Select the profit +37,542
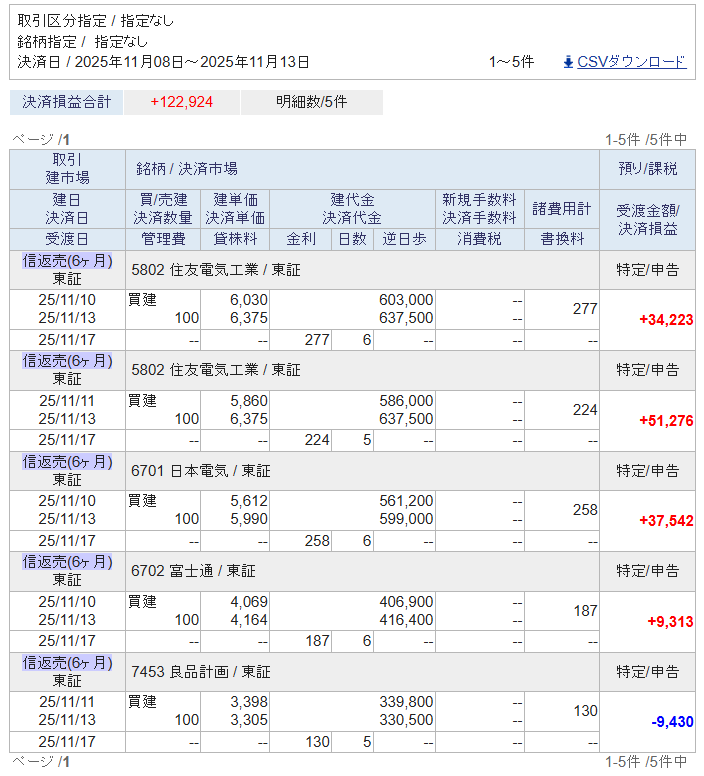 666,521
